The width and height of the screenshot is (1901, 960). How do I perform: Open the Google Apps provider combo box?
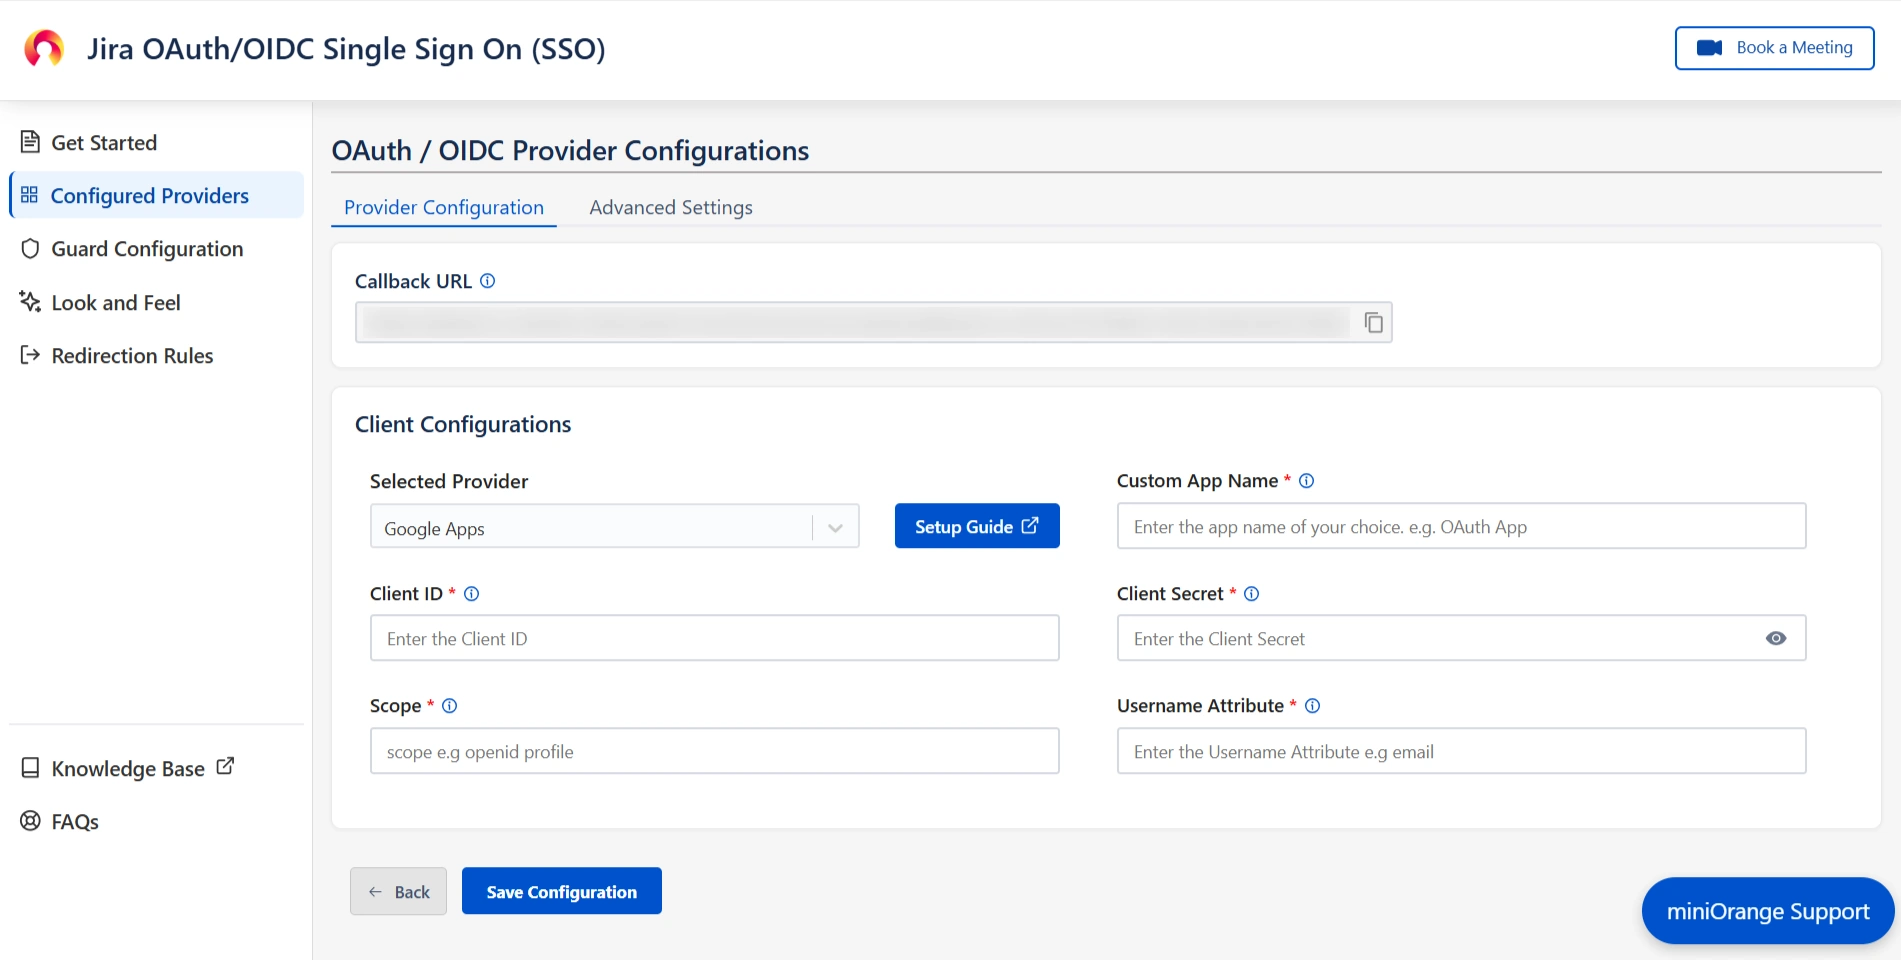[614, 526]
